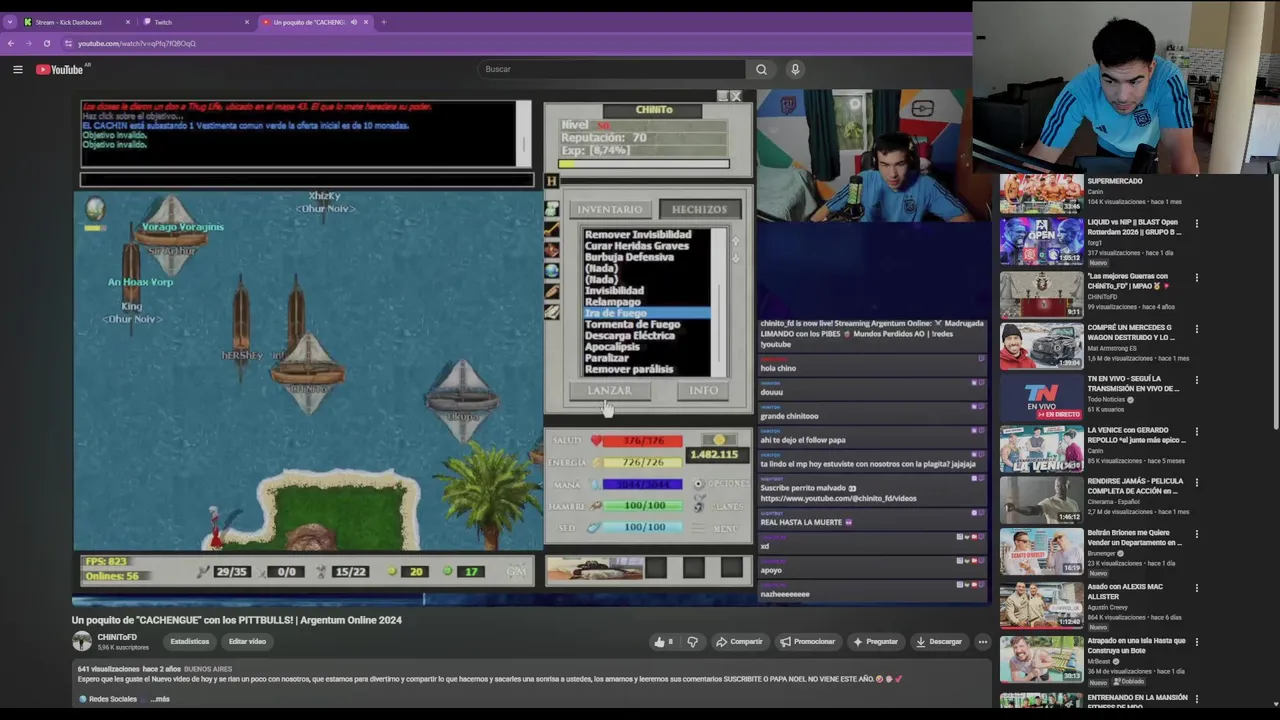The image size is (1280, 720).
Task: Reload the page with browser refresh icon
Action: [x=46, y=43]
